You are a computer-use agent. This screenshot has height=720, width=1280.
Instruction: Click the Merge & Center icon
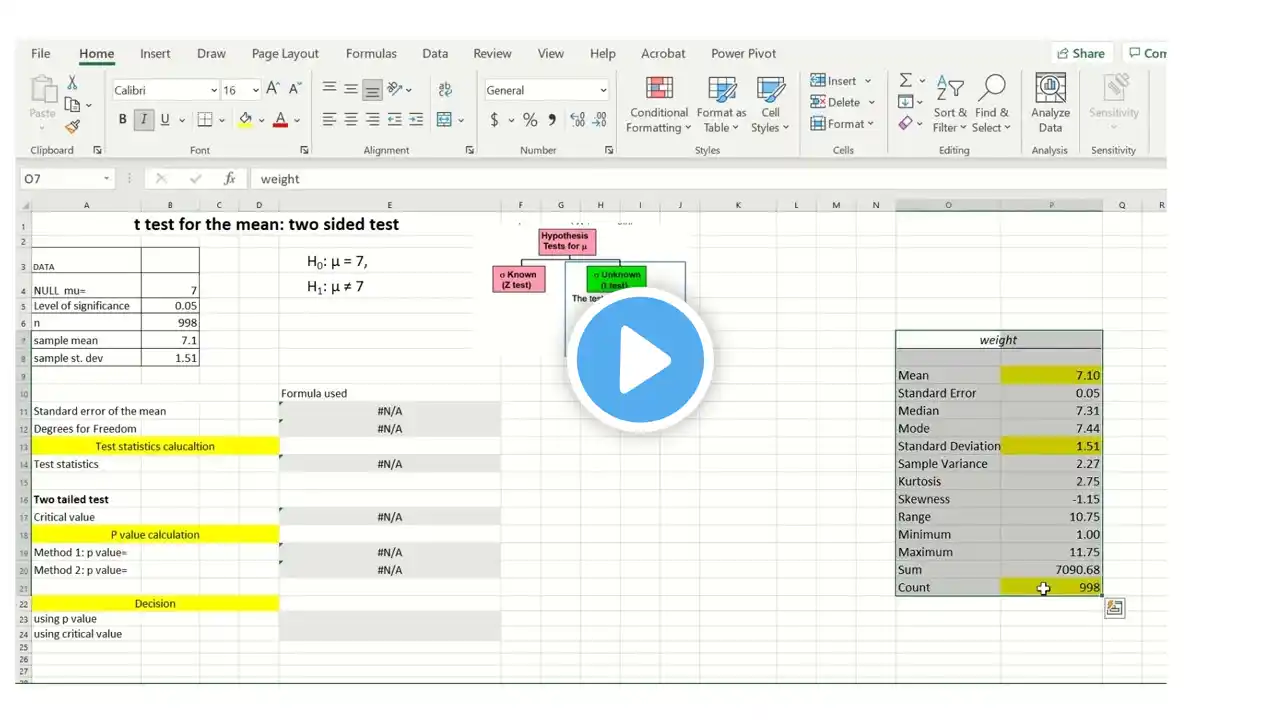[x=445, y=120]
